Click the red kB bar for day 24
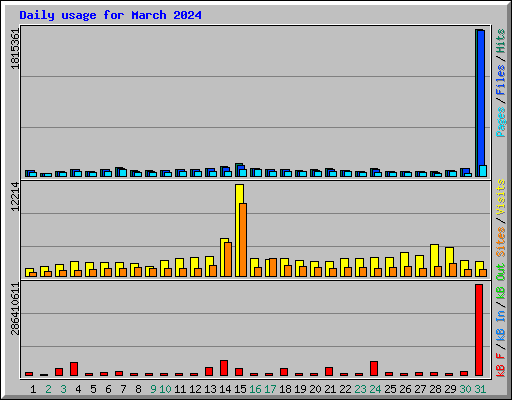 point(374,368)
